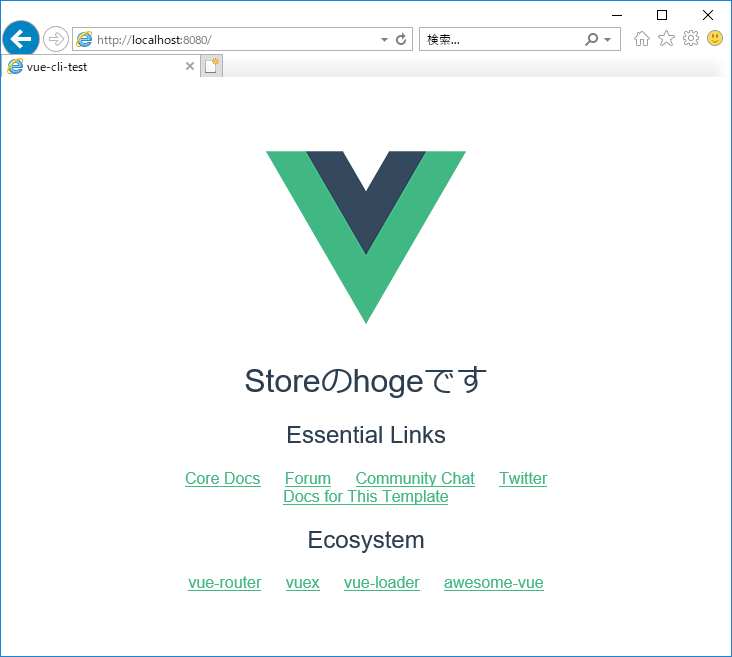Image resolution: width=732 pixels, height=657 pixels.
Task: Close the vue-cli-test tab
Action: 190,66
